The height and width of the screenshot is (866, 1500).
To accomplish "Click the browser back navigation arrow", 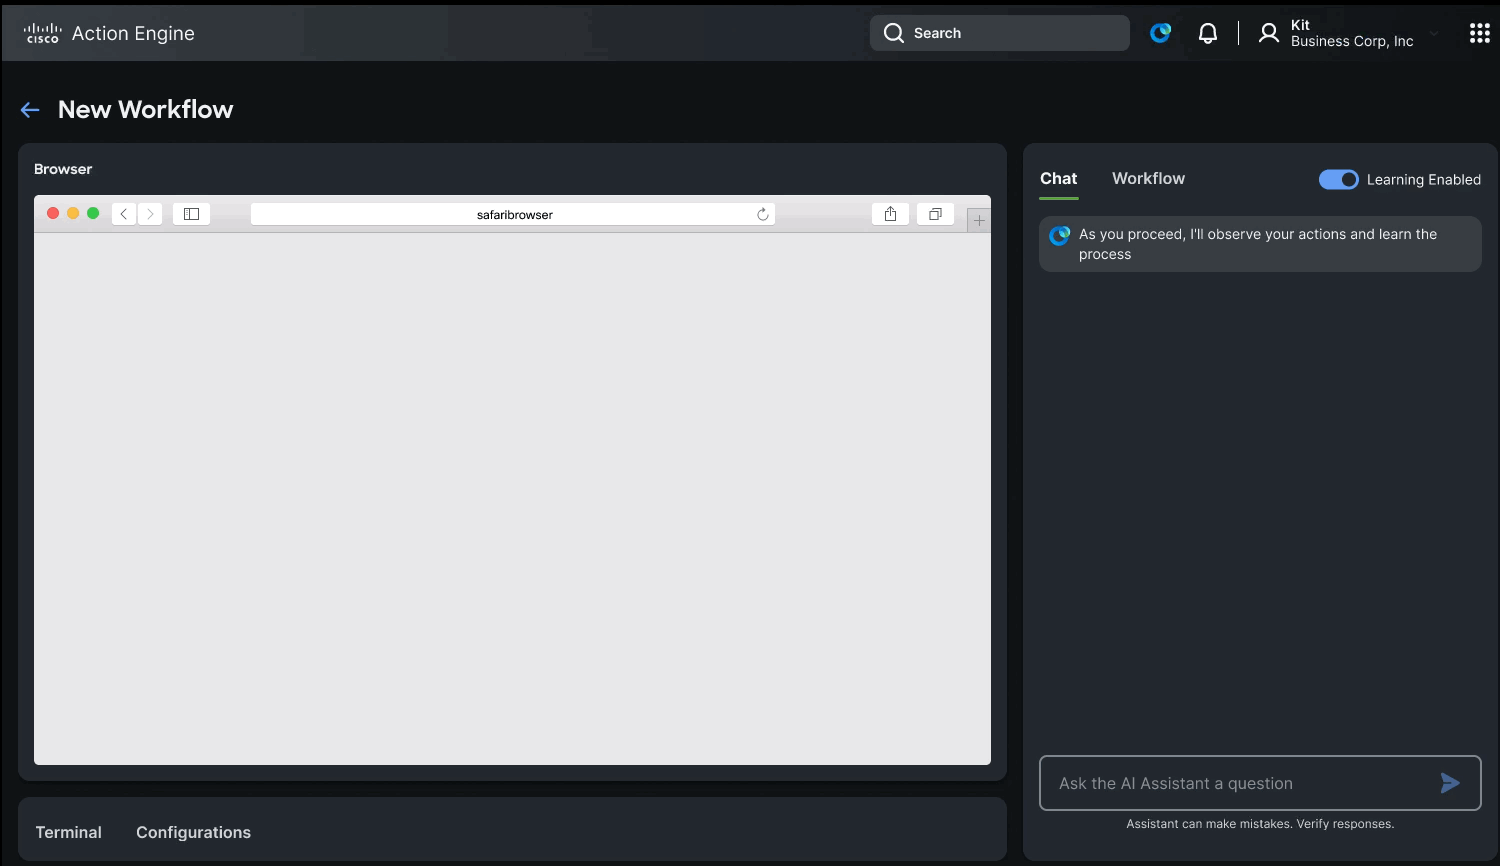I will coord(123,213).
